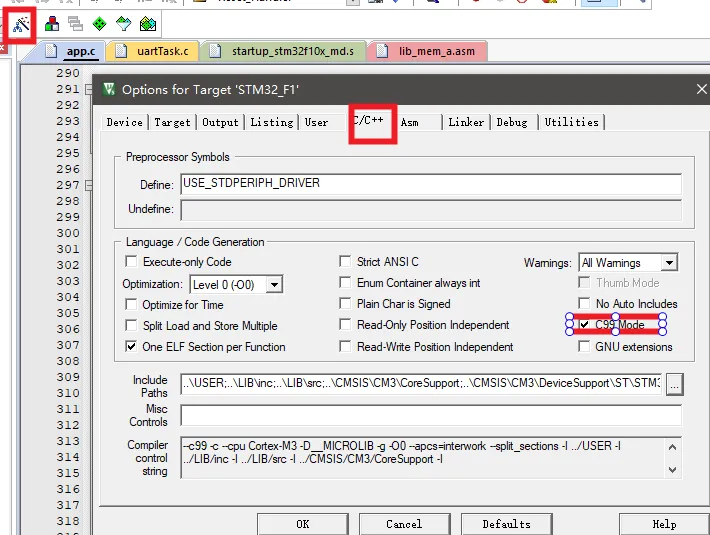Launch the Pack Installer icon
The height and width of the screenshot is (535, 710).
point(148,24)
